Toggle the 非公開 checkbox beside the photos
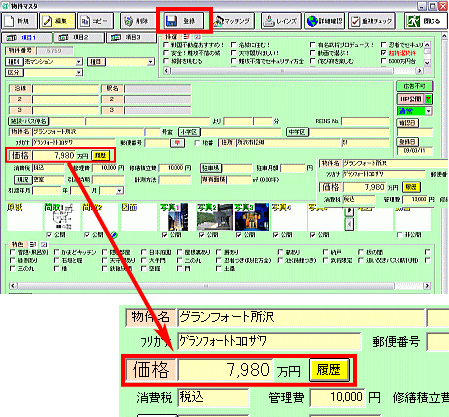Viewport: 449px width, 417px height. click(x=400, y=235)
